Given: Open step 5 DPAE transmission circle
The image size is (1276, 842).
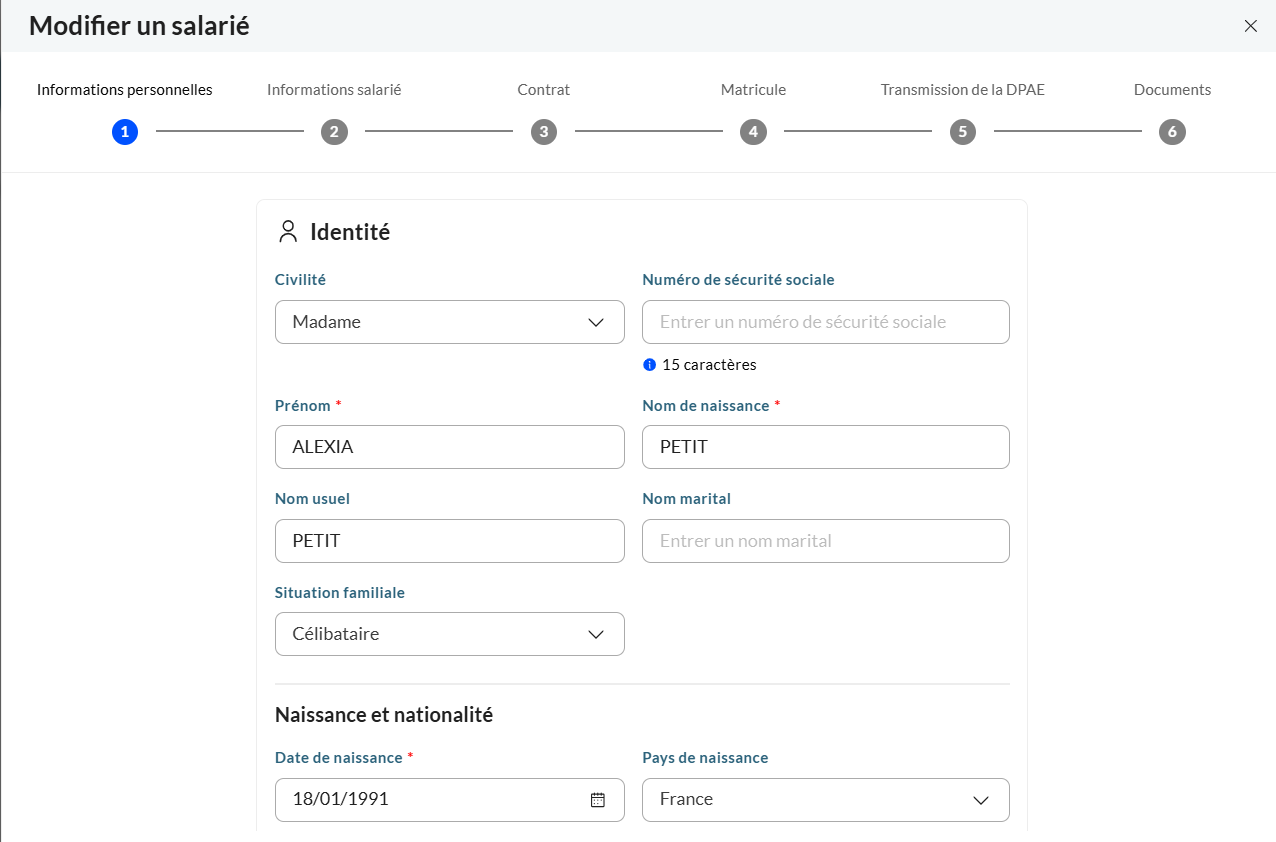Looking at the screenshot, I should pos(962,131).
